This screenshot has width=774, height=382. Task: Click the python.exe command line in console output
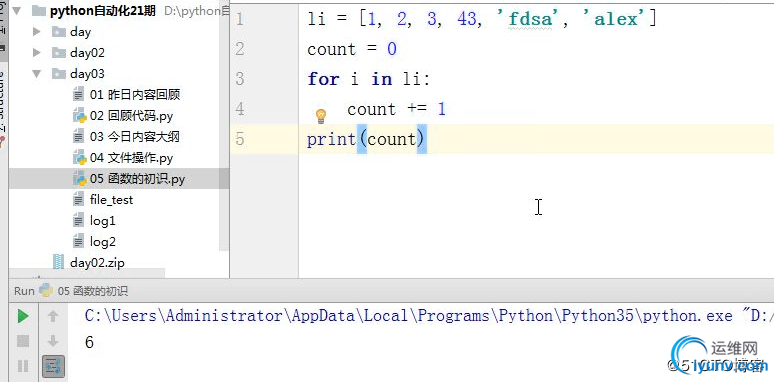pos(429,316)
